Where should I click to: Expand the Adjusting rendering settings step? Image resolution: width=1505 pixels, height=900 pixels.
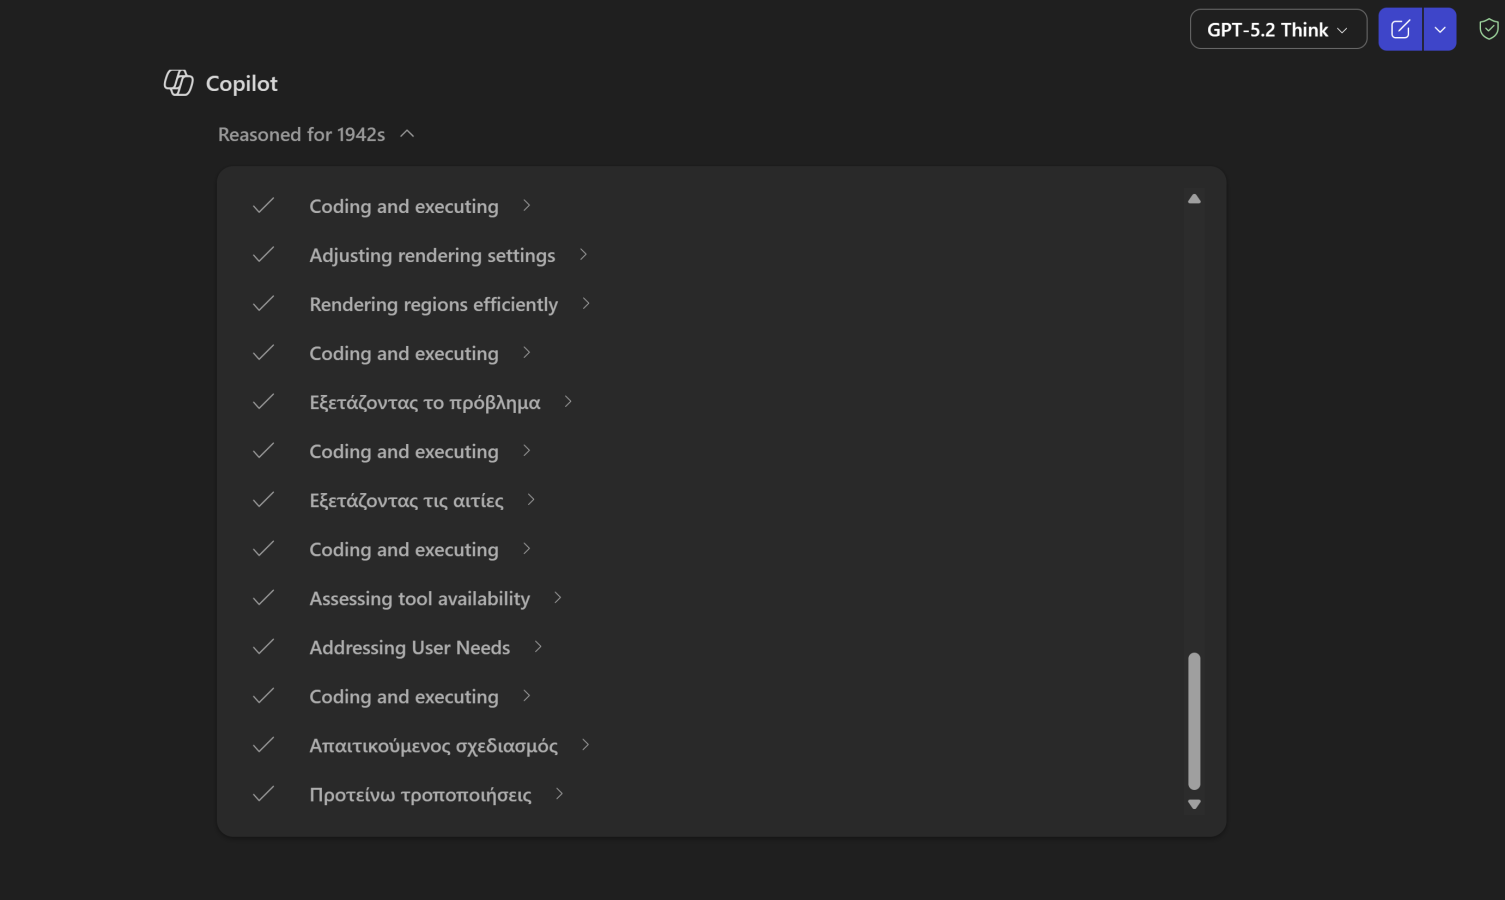pos(583,255)
